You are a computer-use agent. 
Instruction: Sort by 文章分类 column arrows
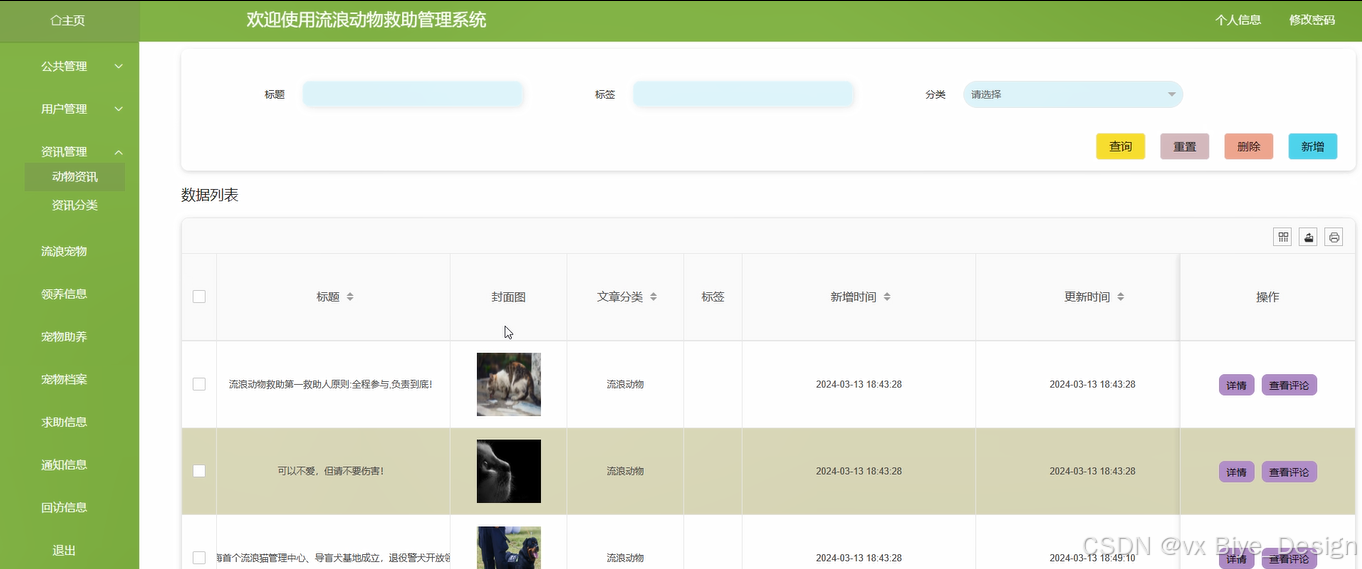click(x=653, y=297)
